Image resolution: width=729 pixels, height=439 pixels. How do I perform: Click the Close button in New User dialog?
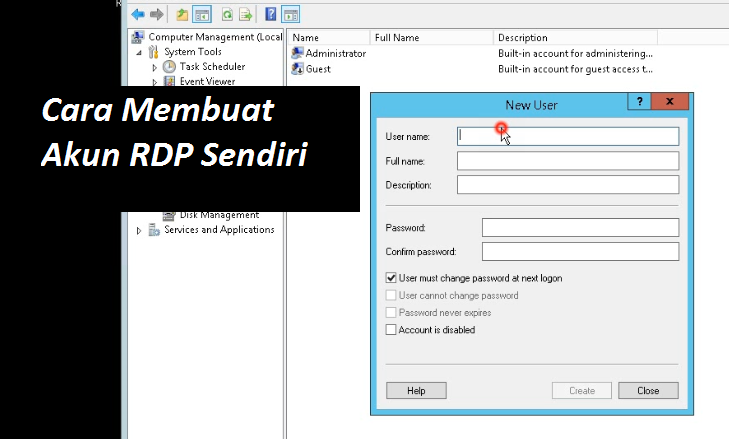pyautogui.click(x=647, y=391)
